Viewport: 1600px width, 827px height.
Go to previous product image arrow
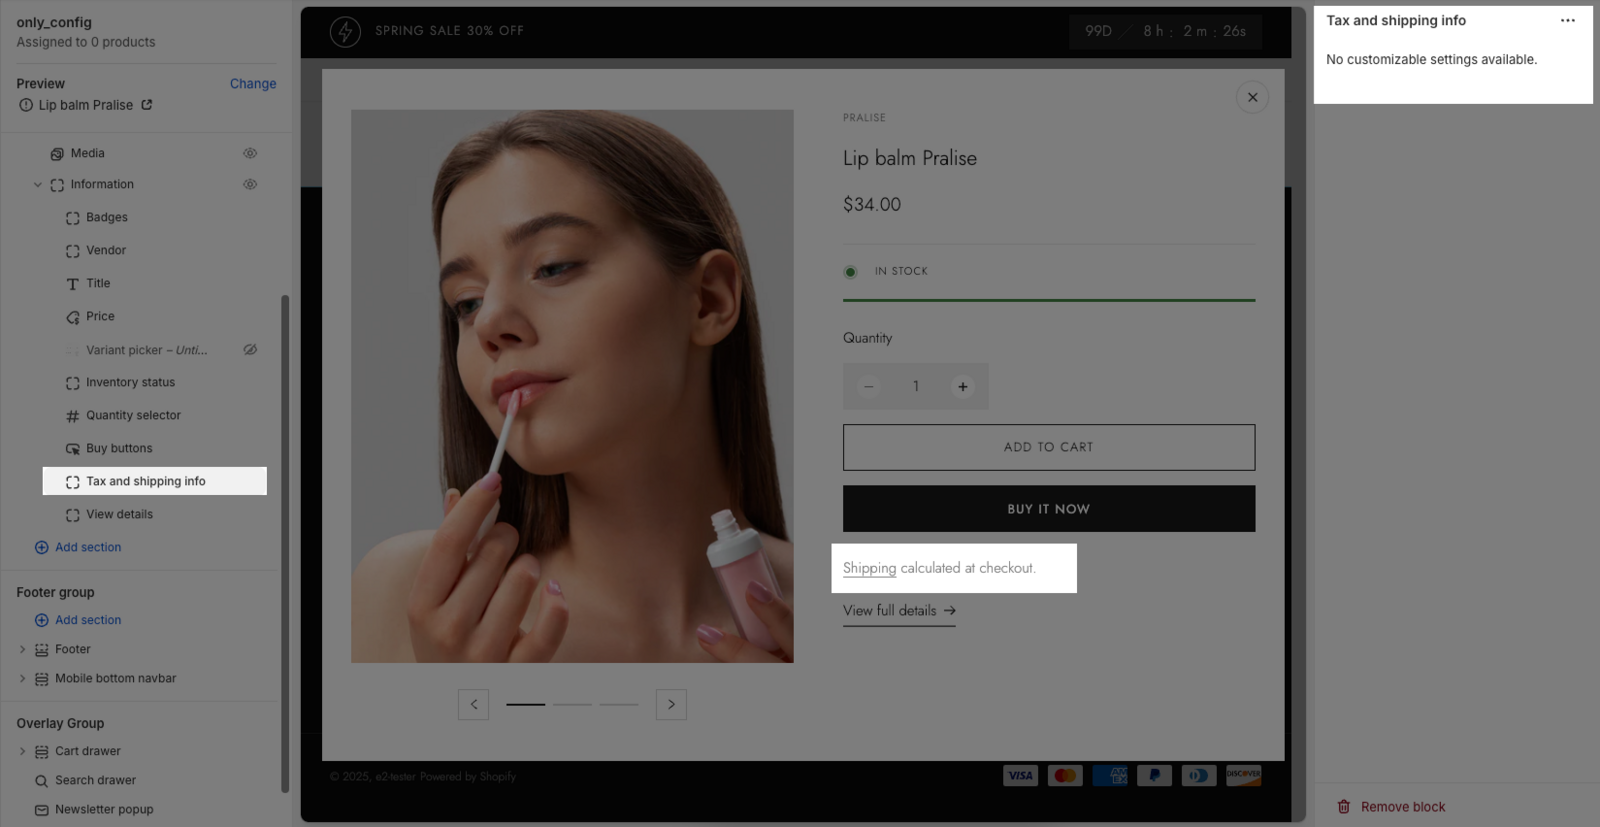click(473, 705)
